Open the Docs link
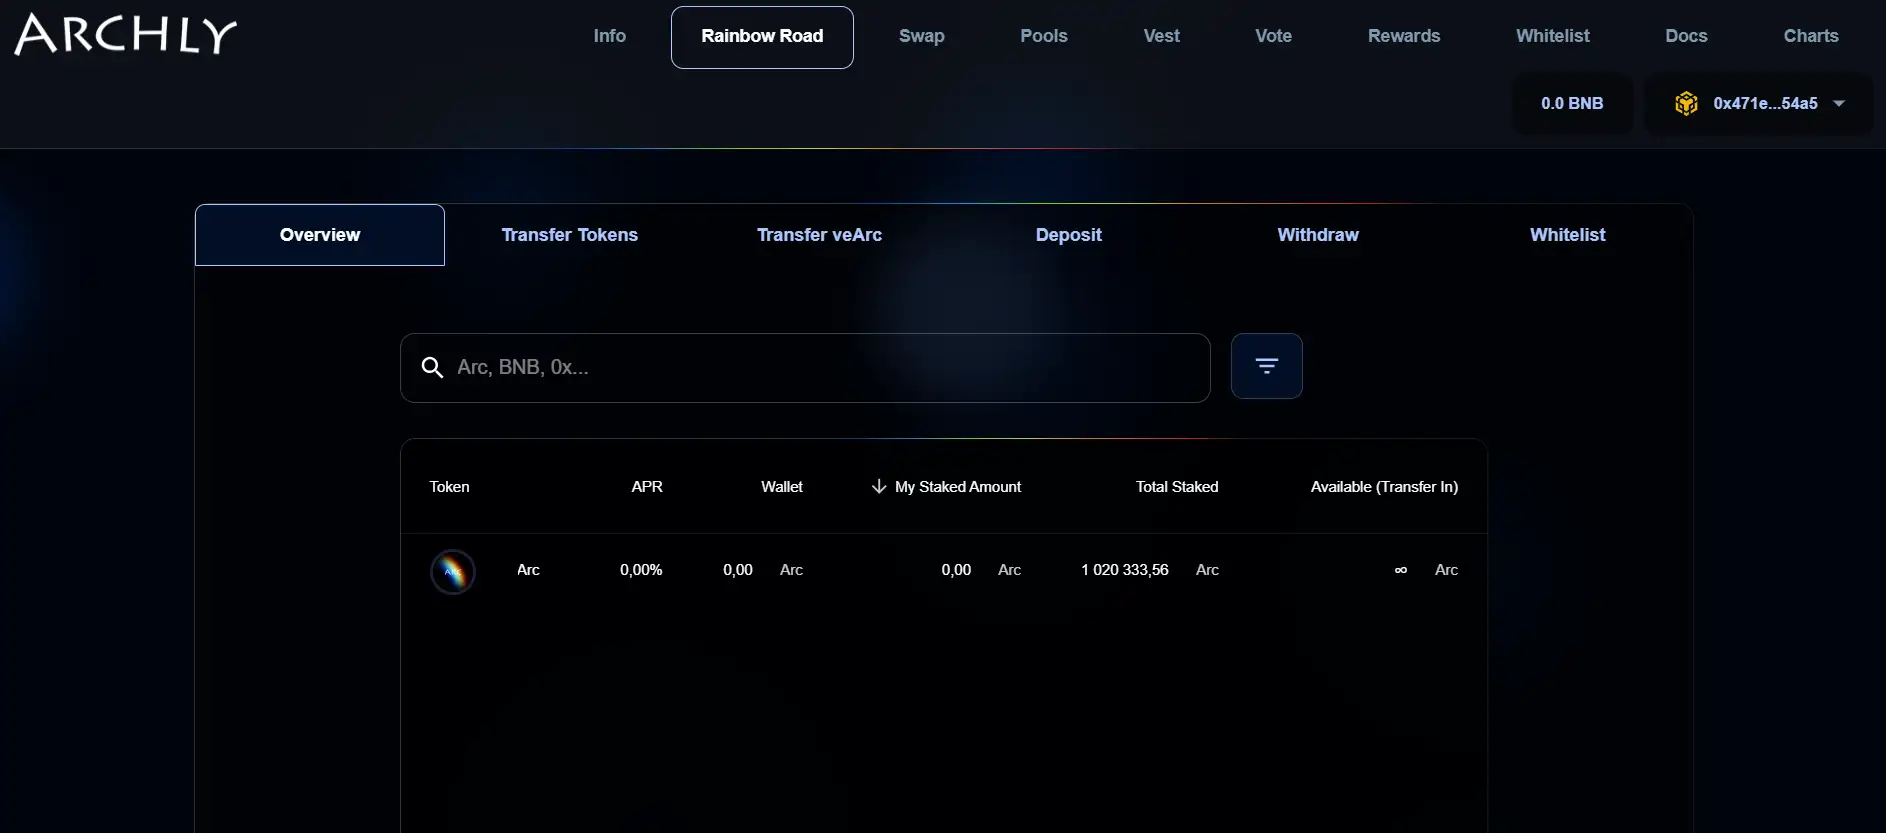 1686,36
